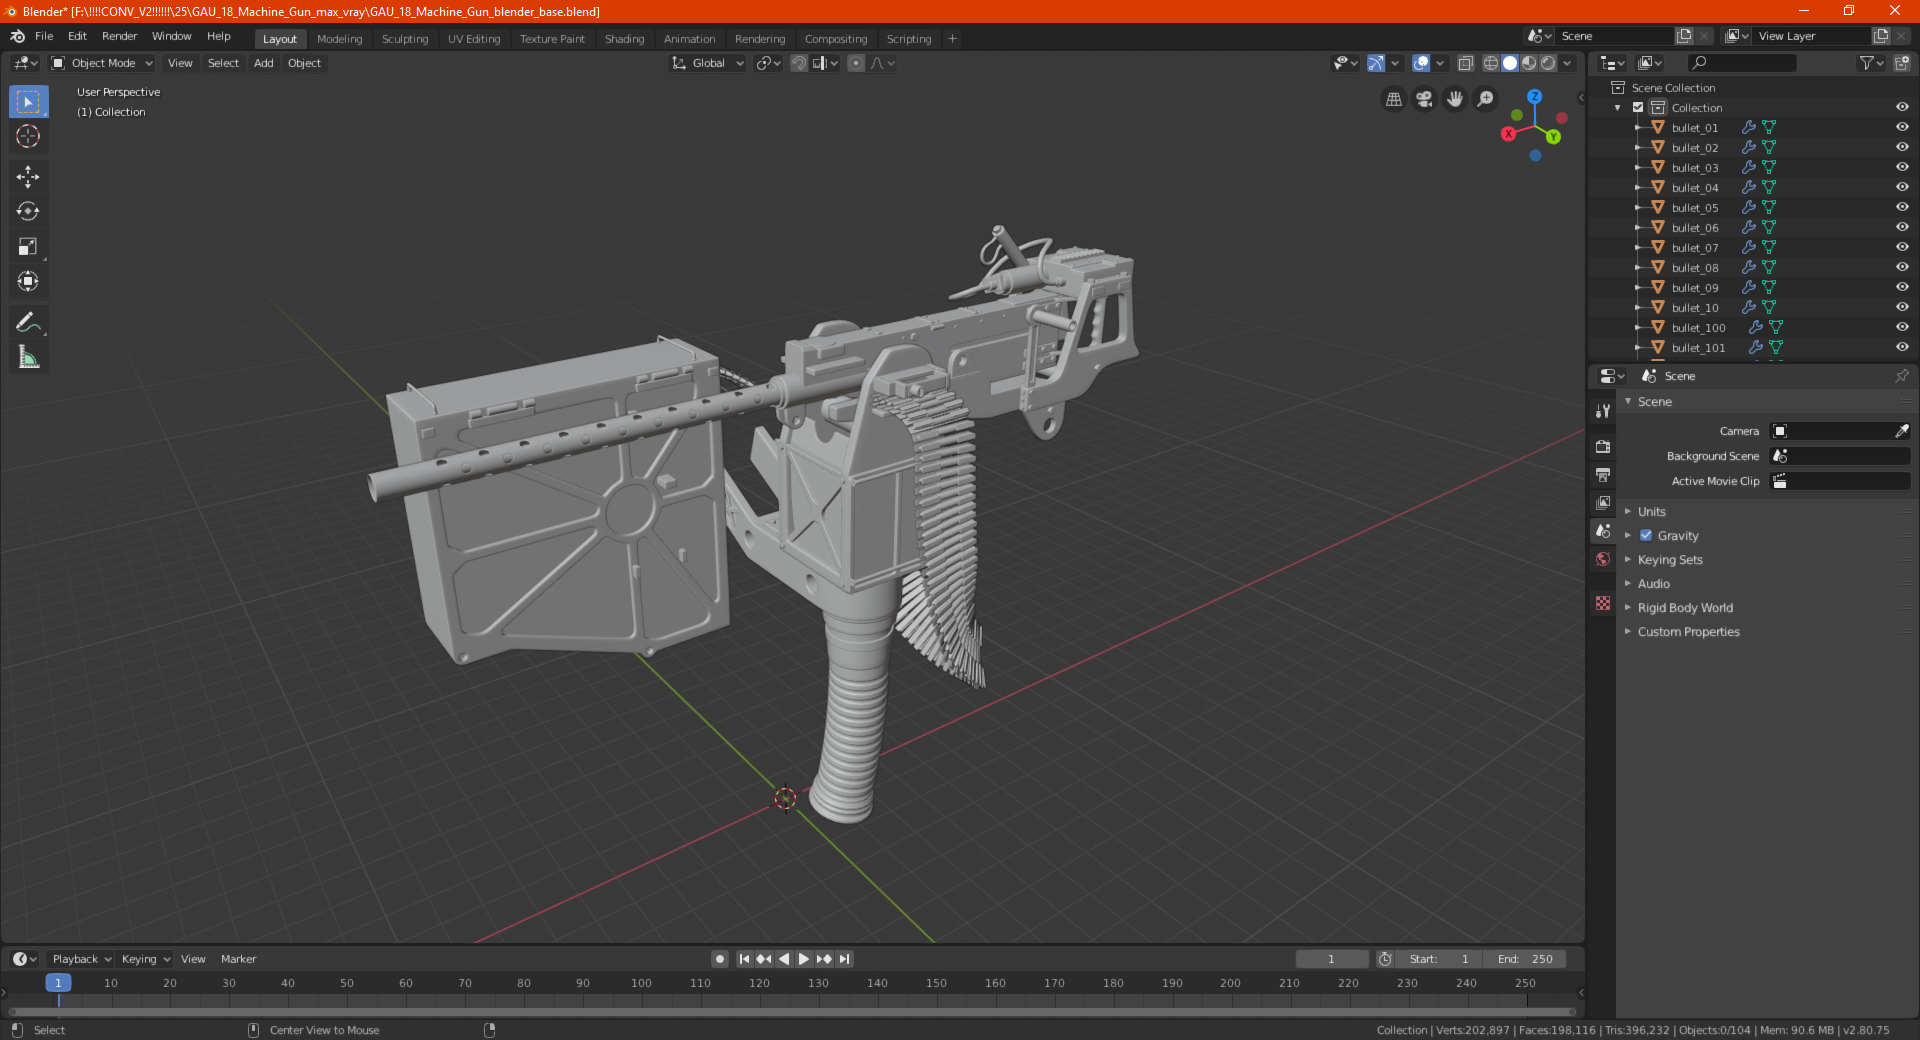Hide bullet_05 in the outliner
The height and width of the screenshot is (1040, 1920).
(x=1902, y=207)
